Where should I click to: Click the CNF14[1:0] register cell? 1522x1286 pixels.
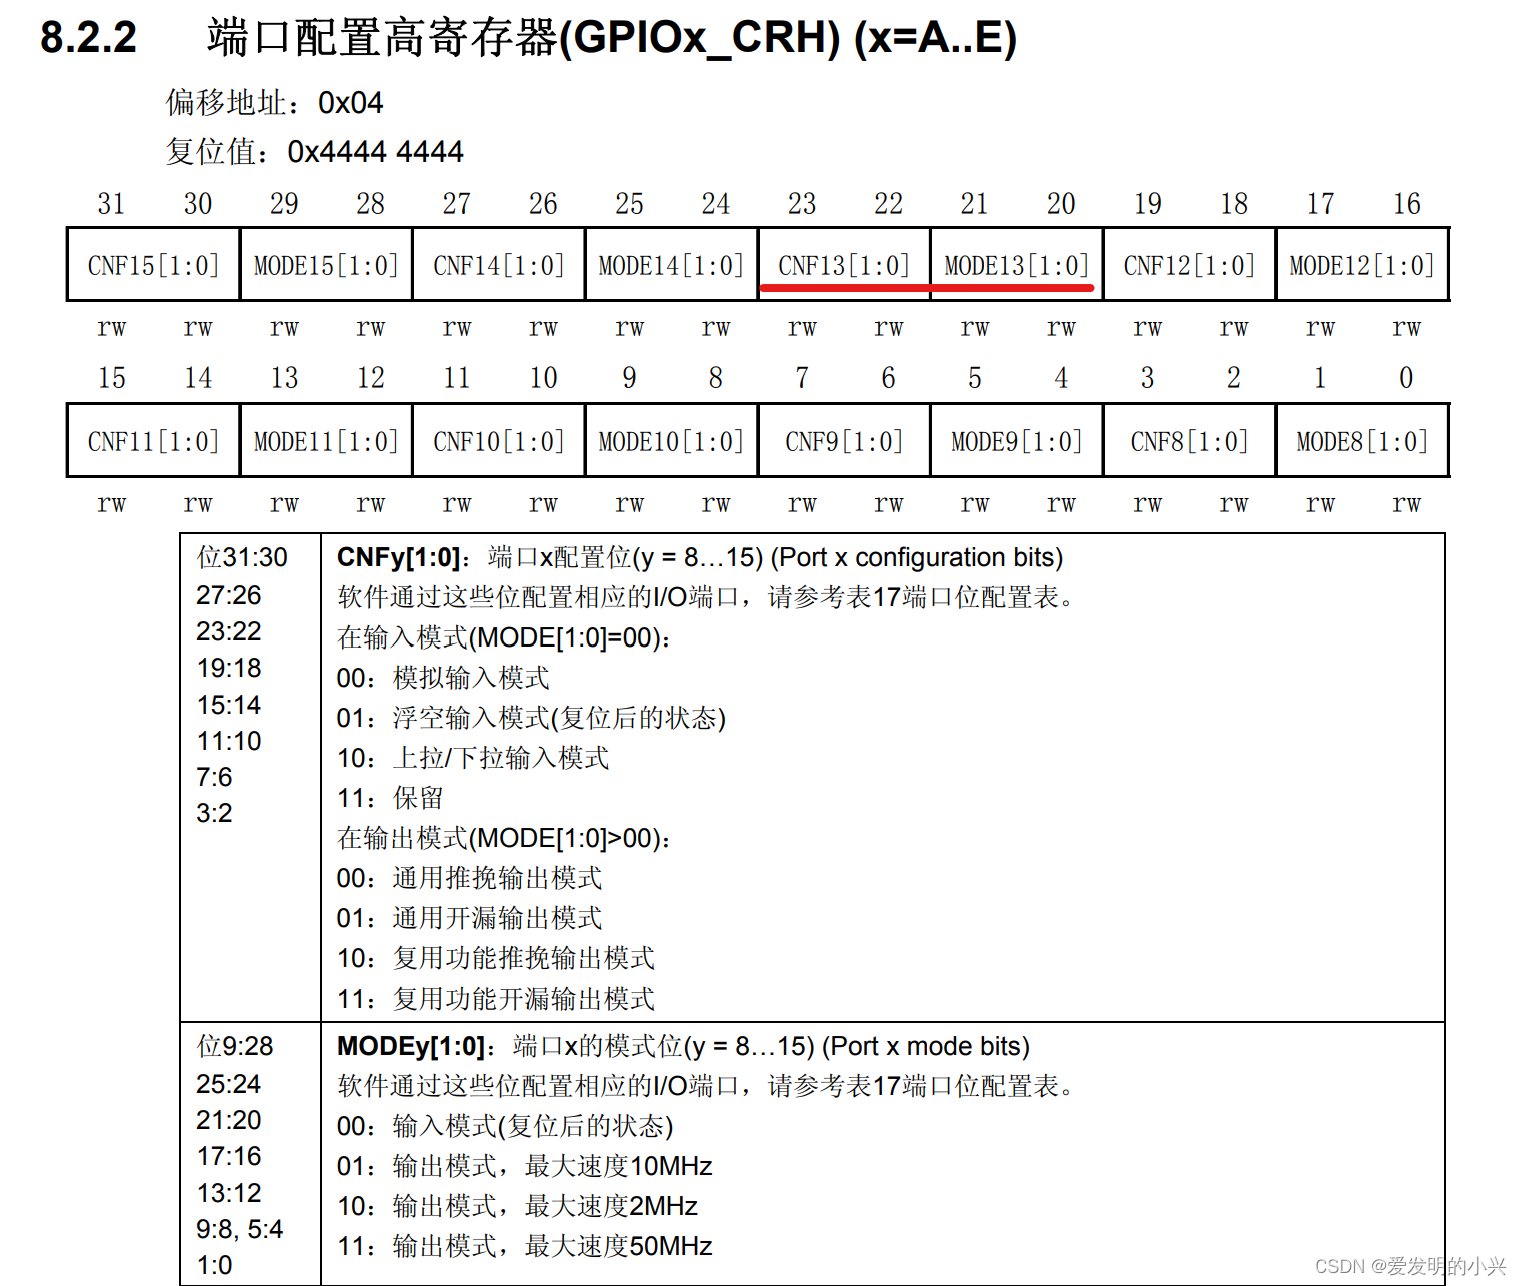[499, 265]
